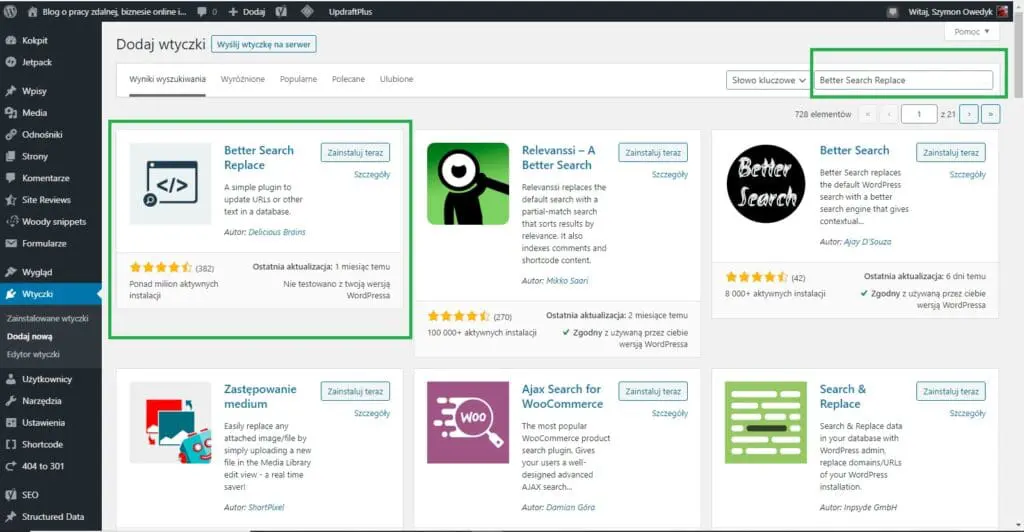
Task: Click the Structured Data pin icon
Action: (x=10, y=516)
